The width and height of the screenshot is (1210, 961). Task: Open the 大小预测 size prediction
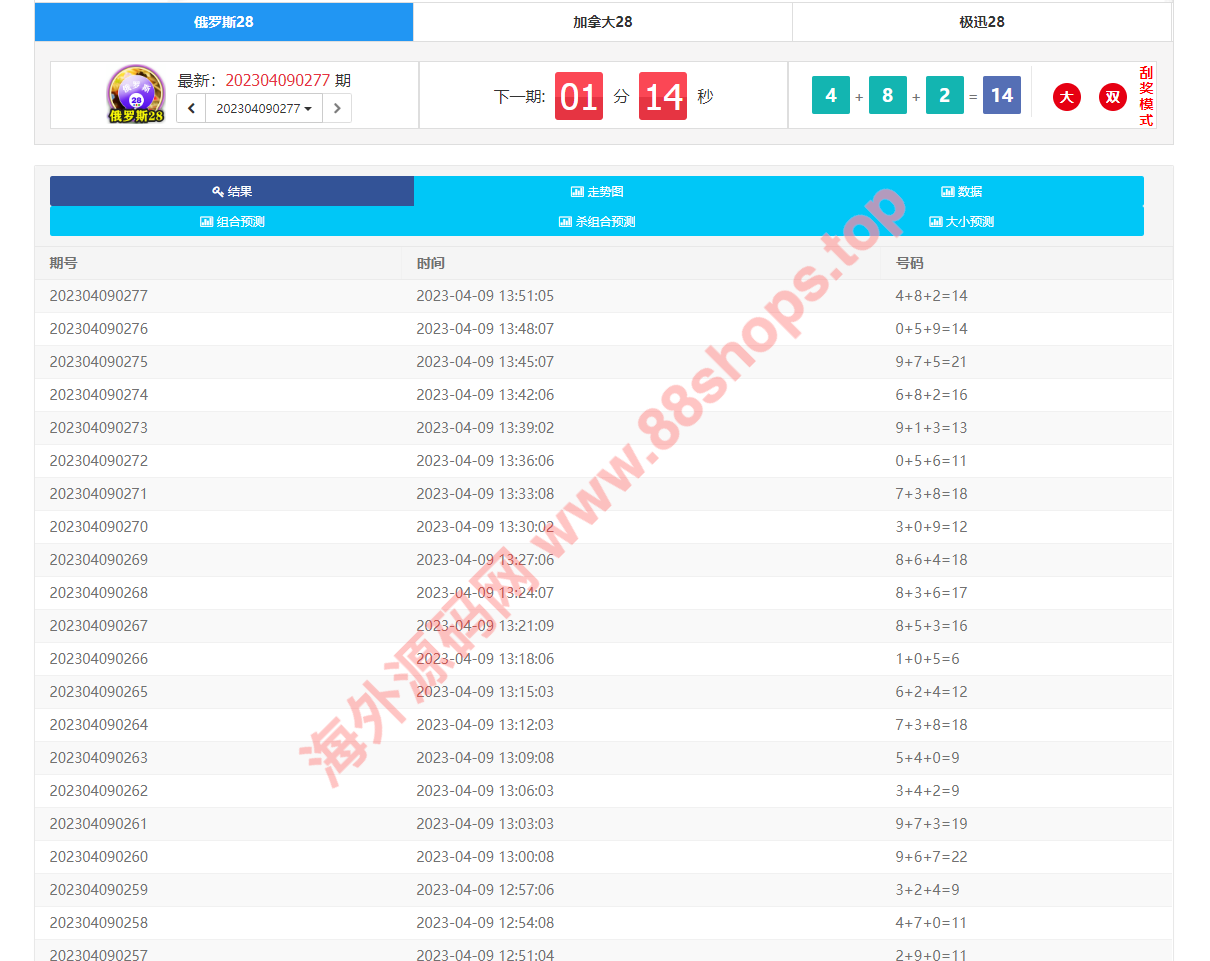point(961,222)
